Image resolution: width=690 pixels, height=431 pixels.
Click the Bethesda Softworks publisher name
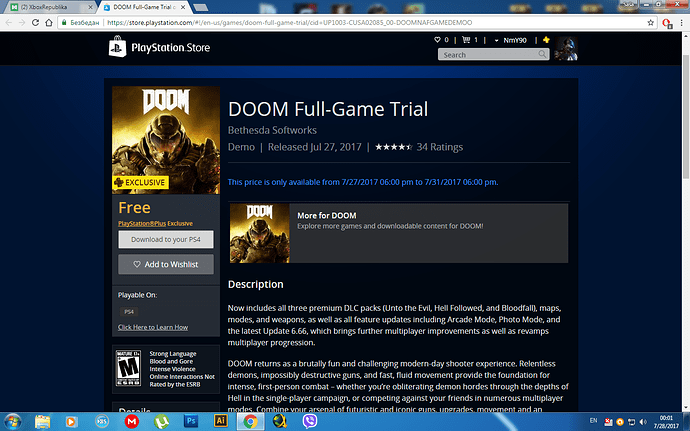pos(272,130)
